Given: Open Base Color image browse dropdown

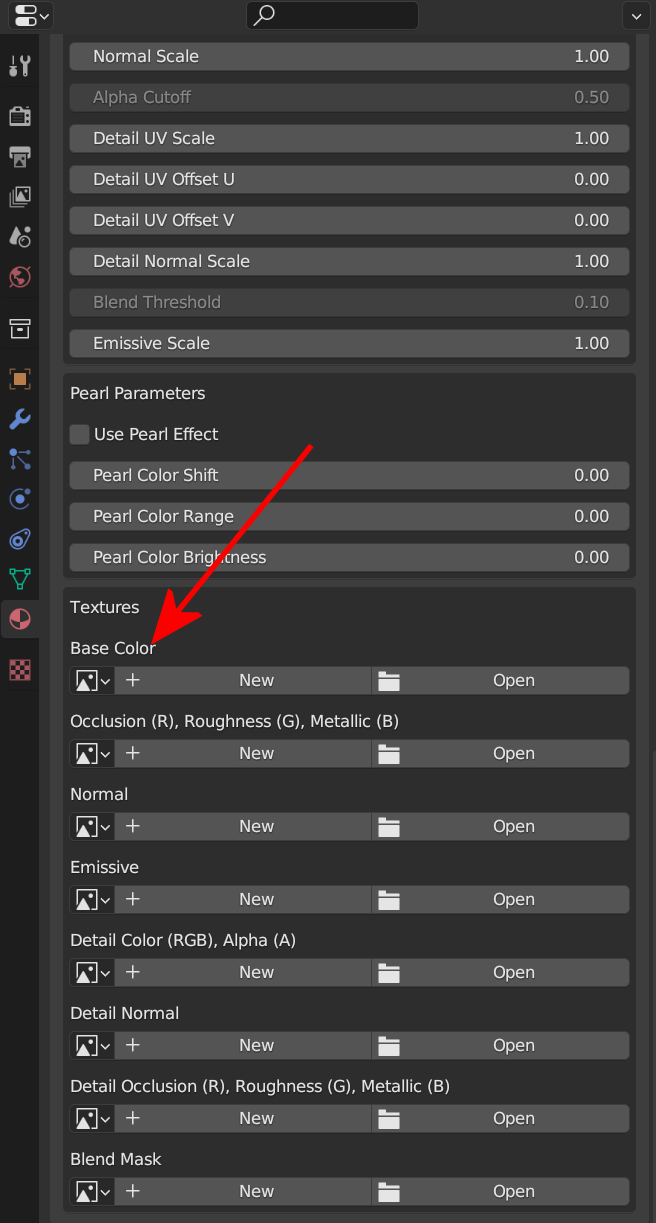Looking at the screenshot, I should 92,681.
